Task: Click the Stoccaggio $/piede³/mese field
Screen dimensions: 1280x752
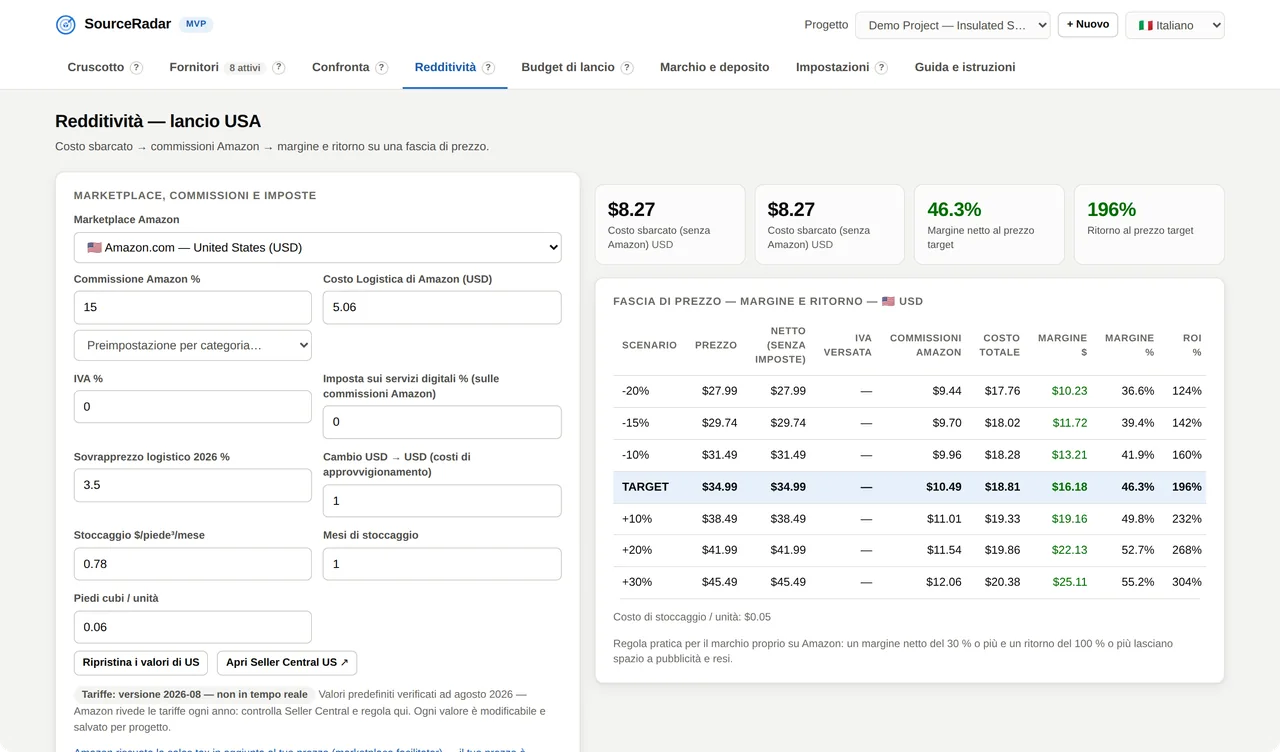Action: coord(193,564)
